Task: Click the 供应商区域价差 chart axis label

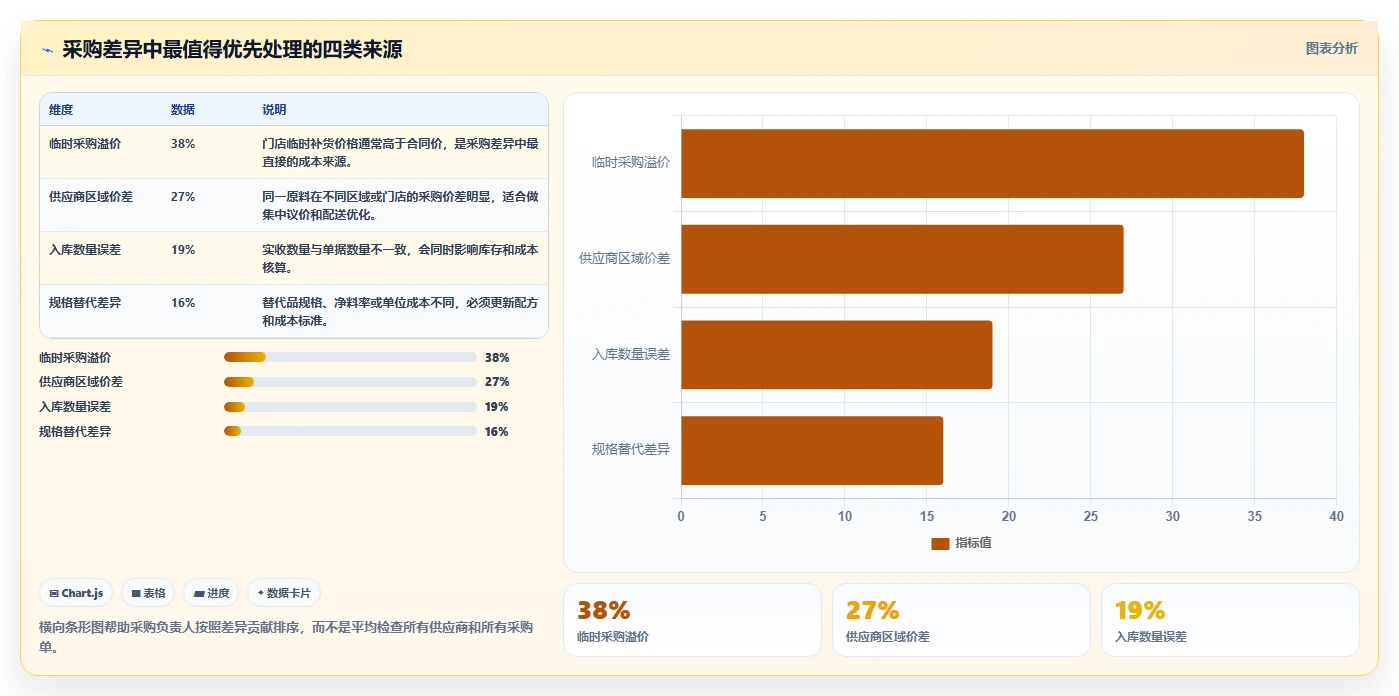Action: point(625,258)
